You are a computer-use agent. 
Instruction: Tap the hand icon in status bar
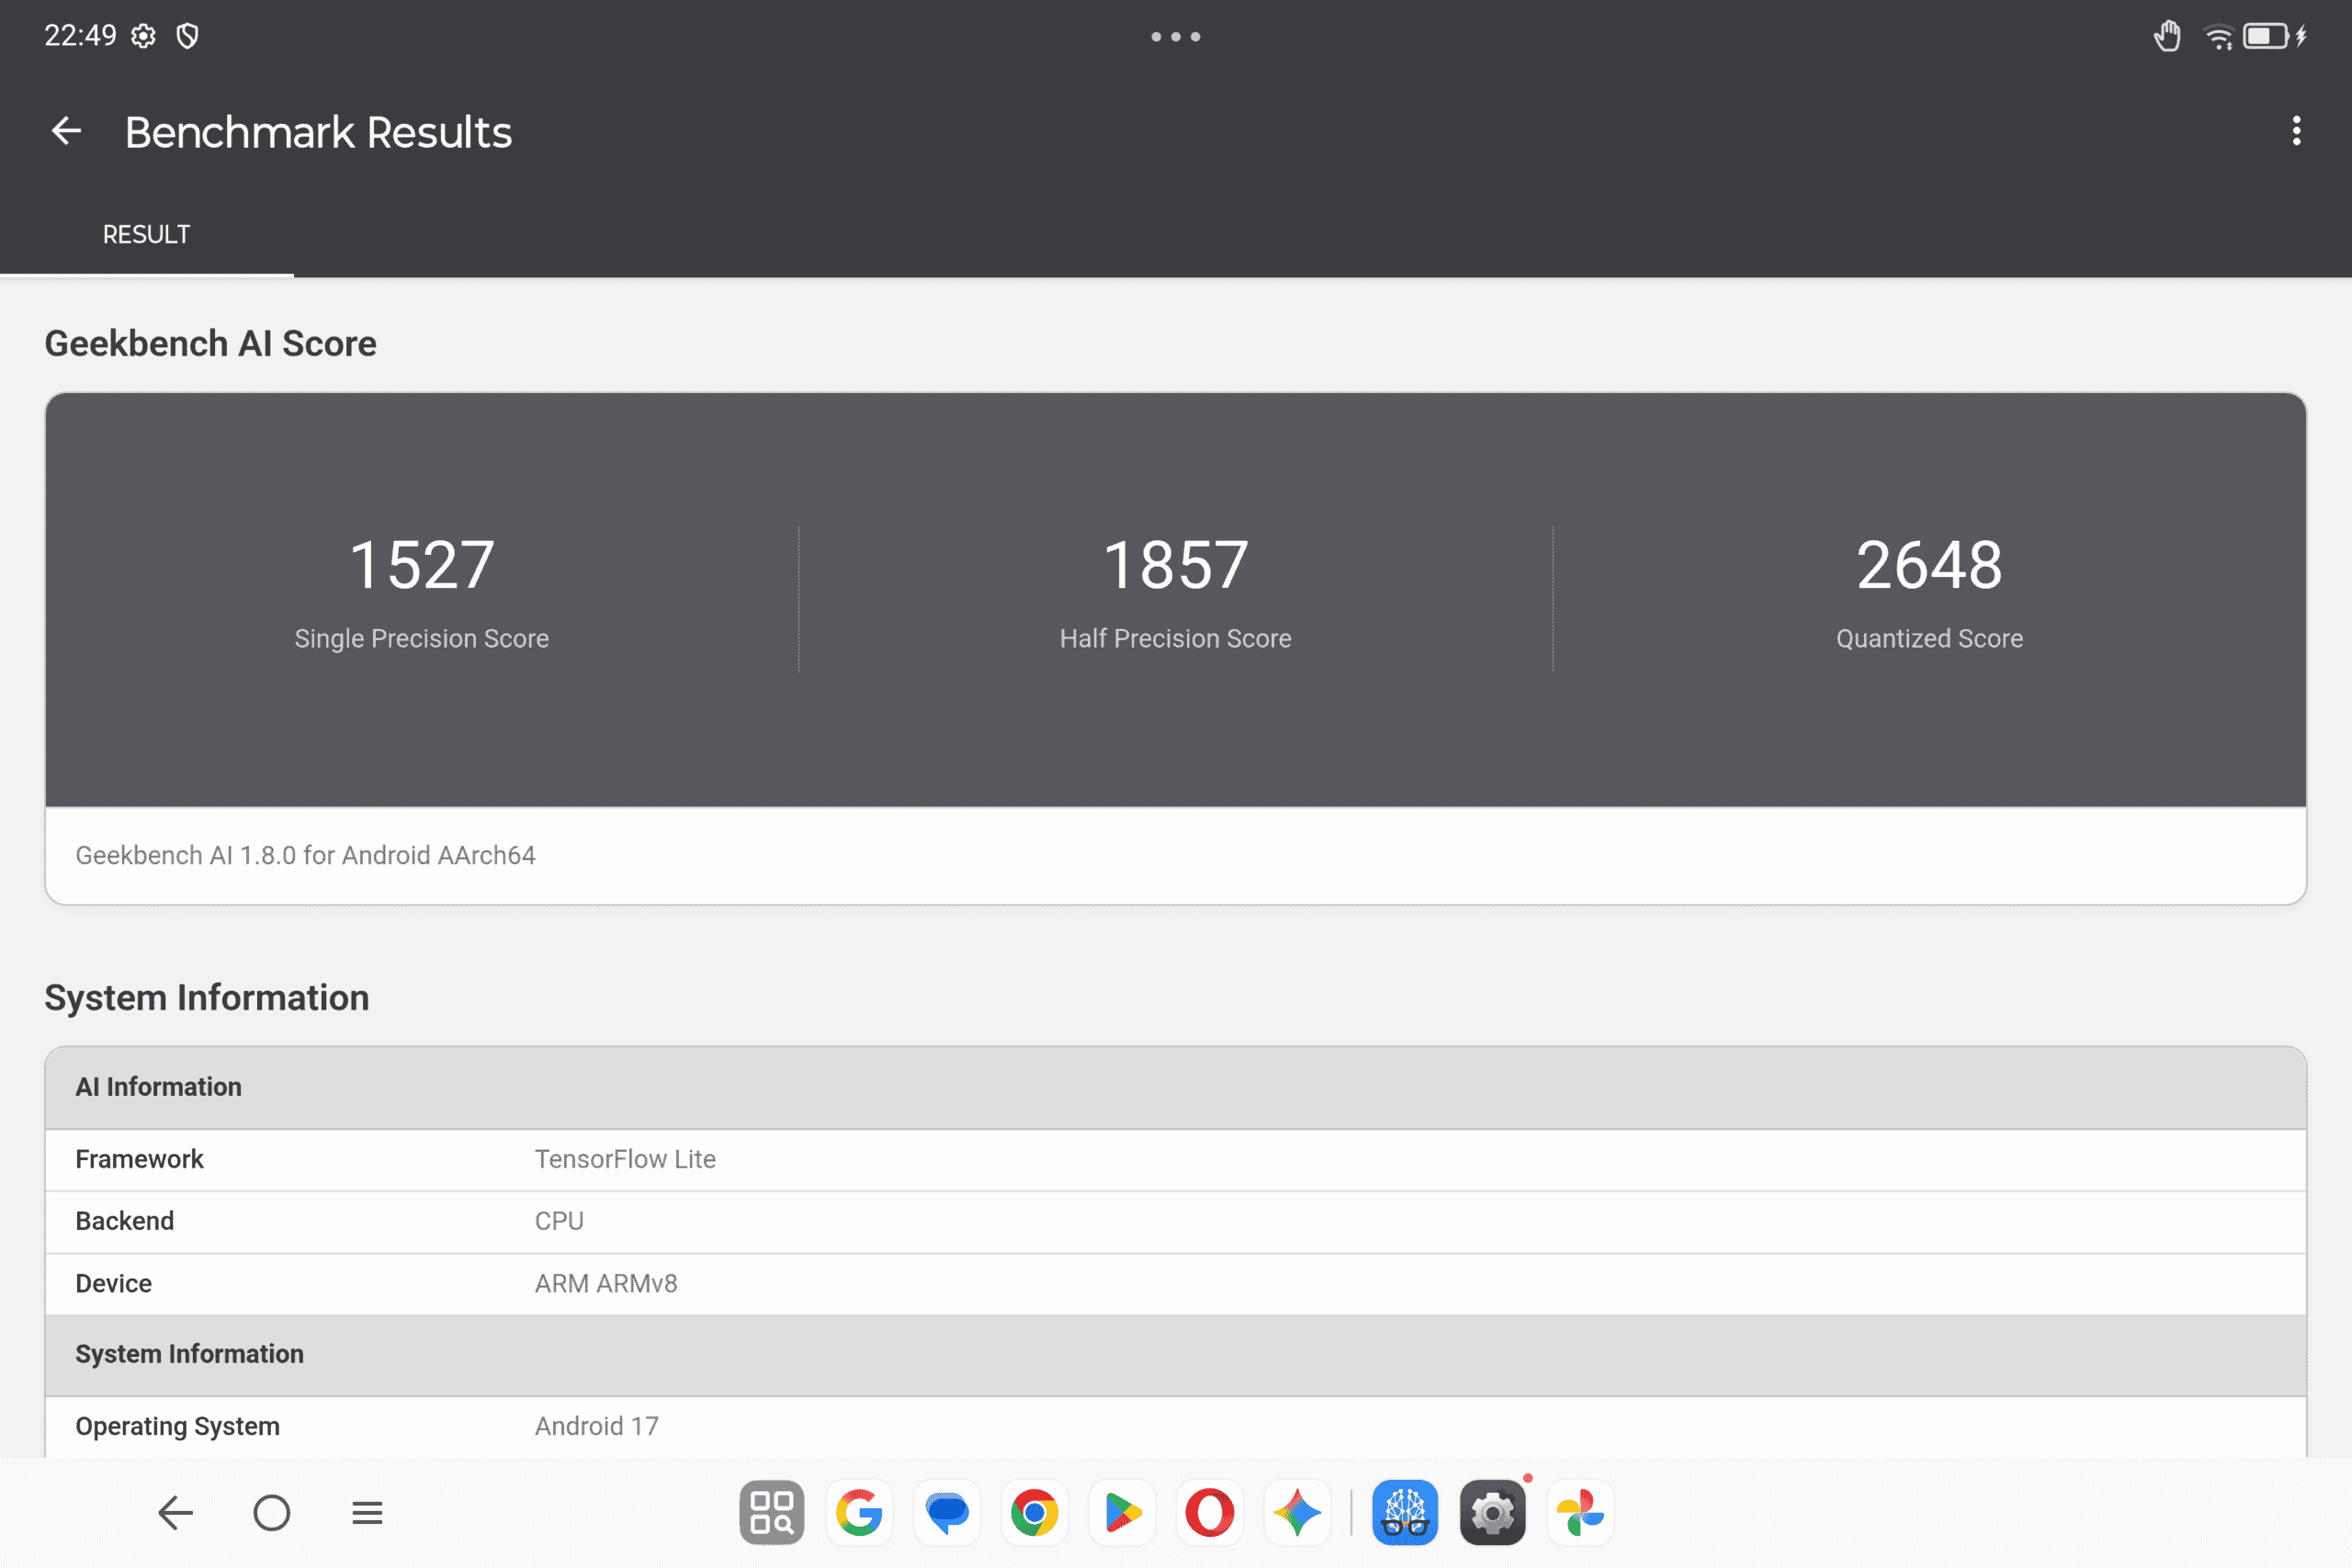[2166, 36]
